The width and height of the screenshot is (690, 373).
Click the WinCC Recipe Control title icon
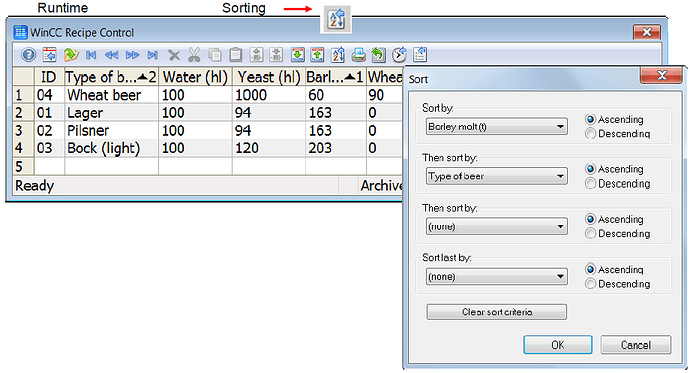[x=20, y=33]
